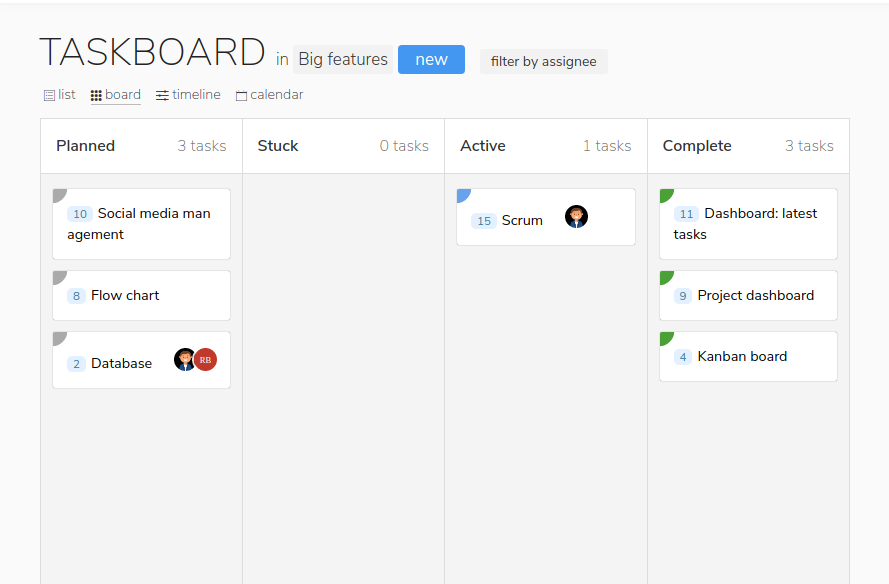Open the Dashboard: latest tasks card
The width and height of the screenshot is (889, 584).
point(748,224)
